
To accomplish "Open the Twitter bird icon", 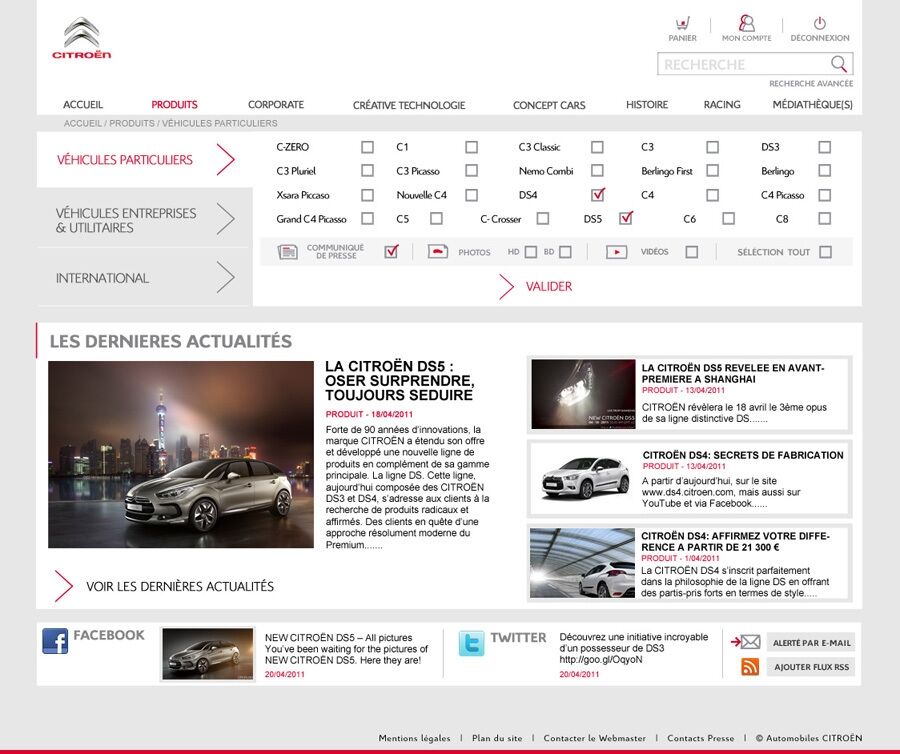I will 471,643.
